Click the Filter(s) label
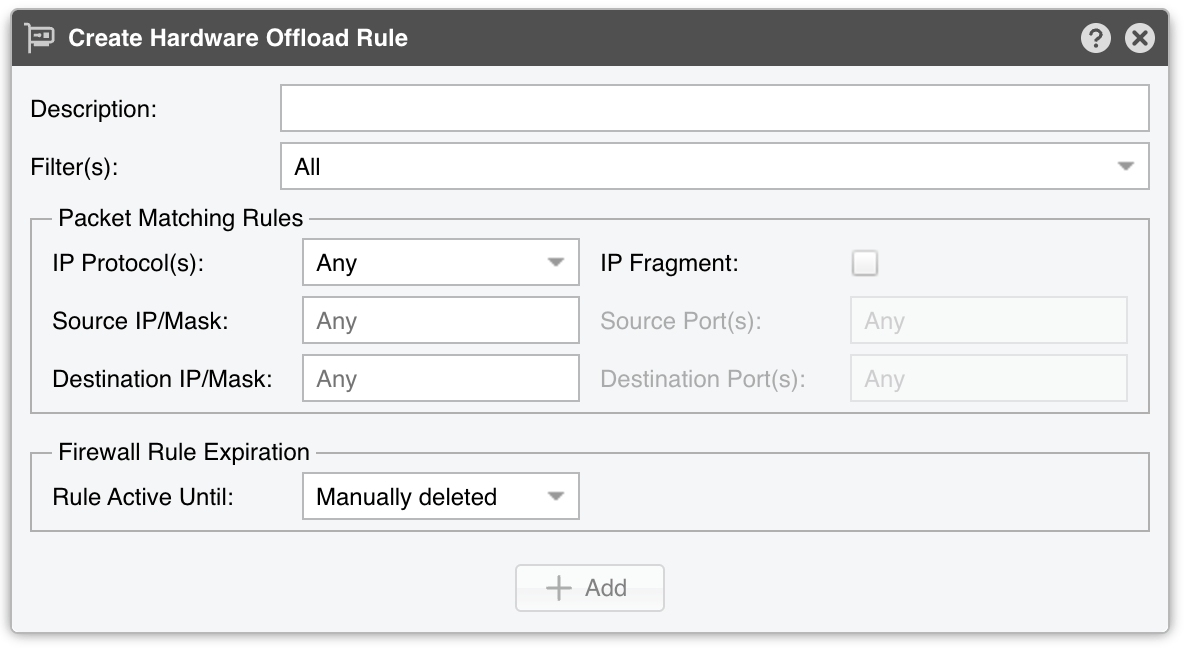Image resolution: width=1184 pixels, height=648 pixels. (x=74, y=167)
